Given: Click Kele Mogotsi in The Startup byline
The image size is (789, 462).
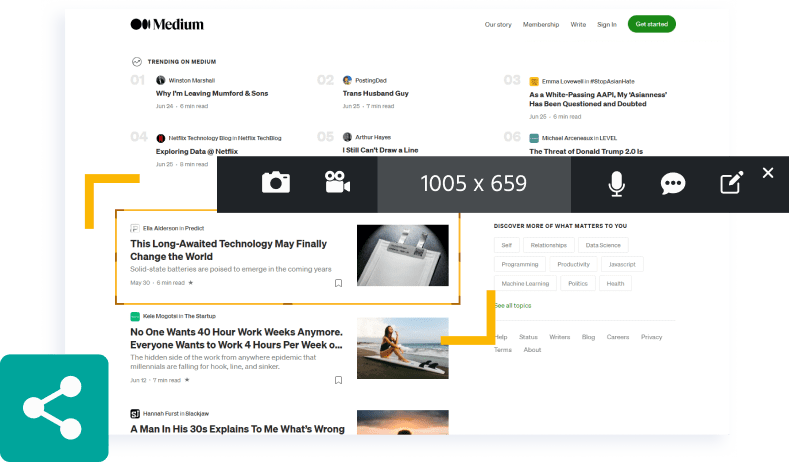Looking at the screenshot, I should (179, 316).
